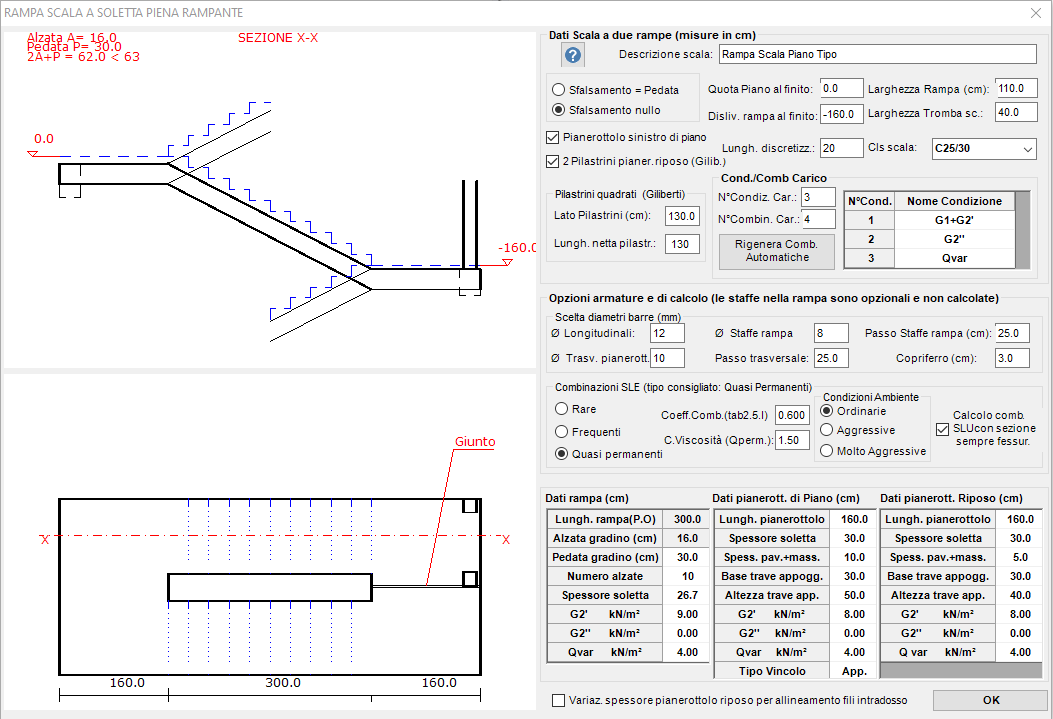Click rampa Spessore soletta value 26.7
Image resolution: width=1053 pixels, height=719 pixels.
(686, 595)
